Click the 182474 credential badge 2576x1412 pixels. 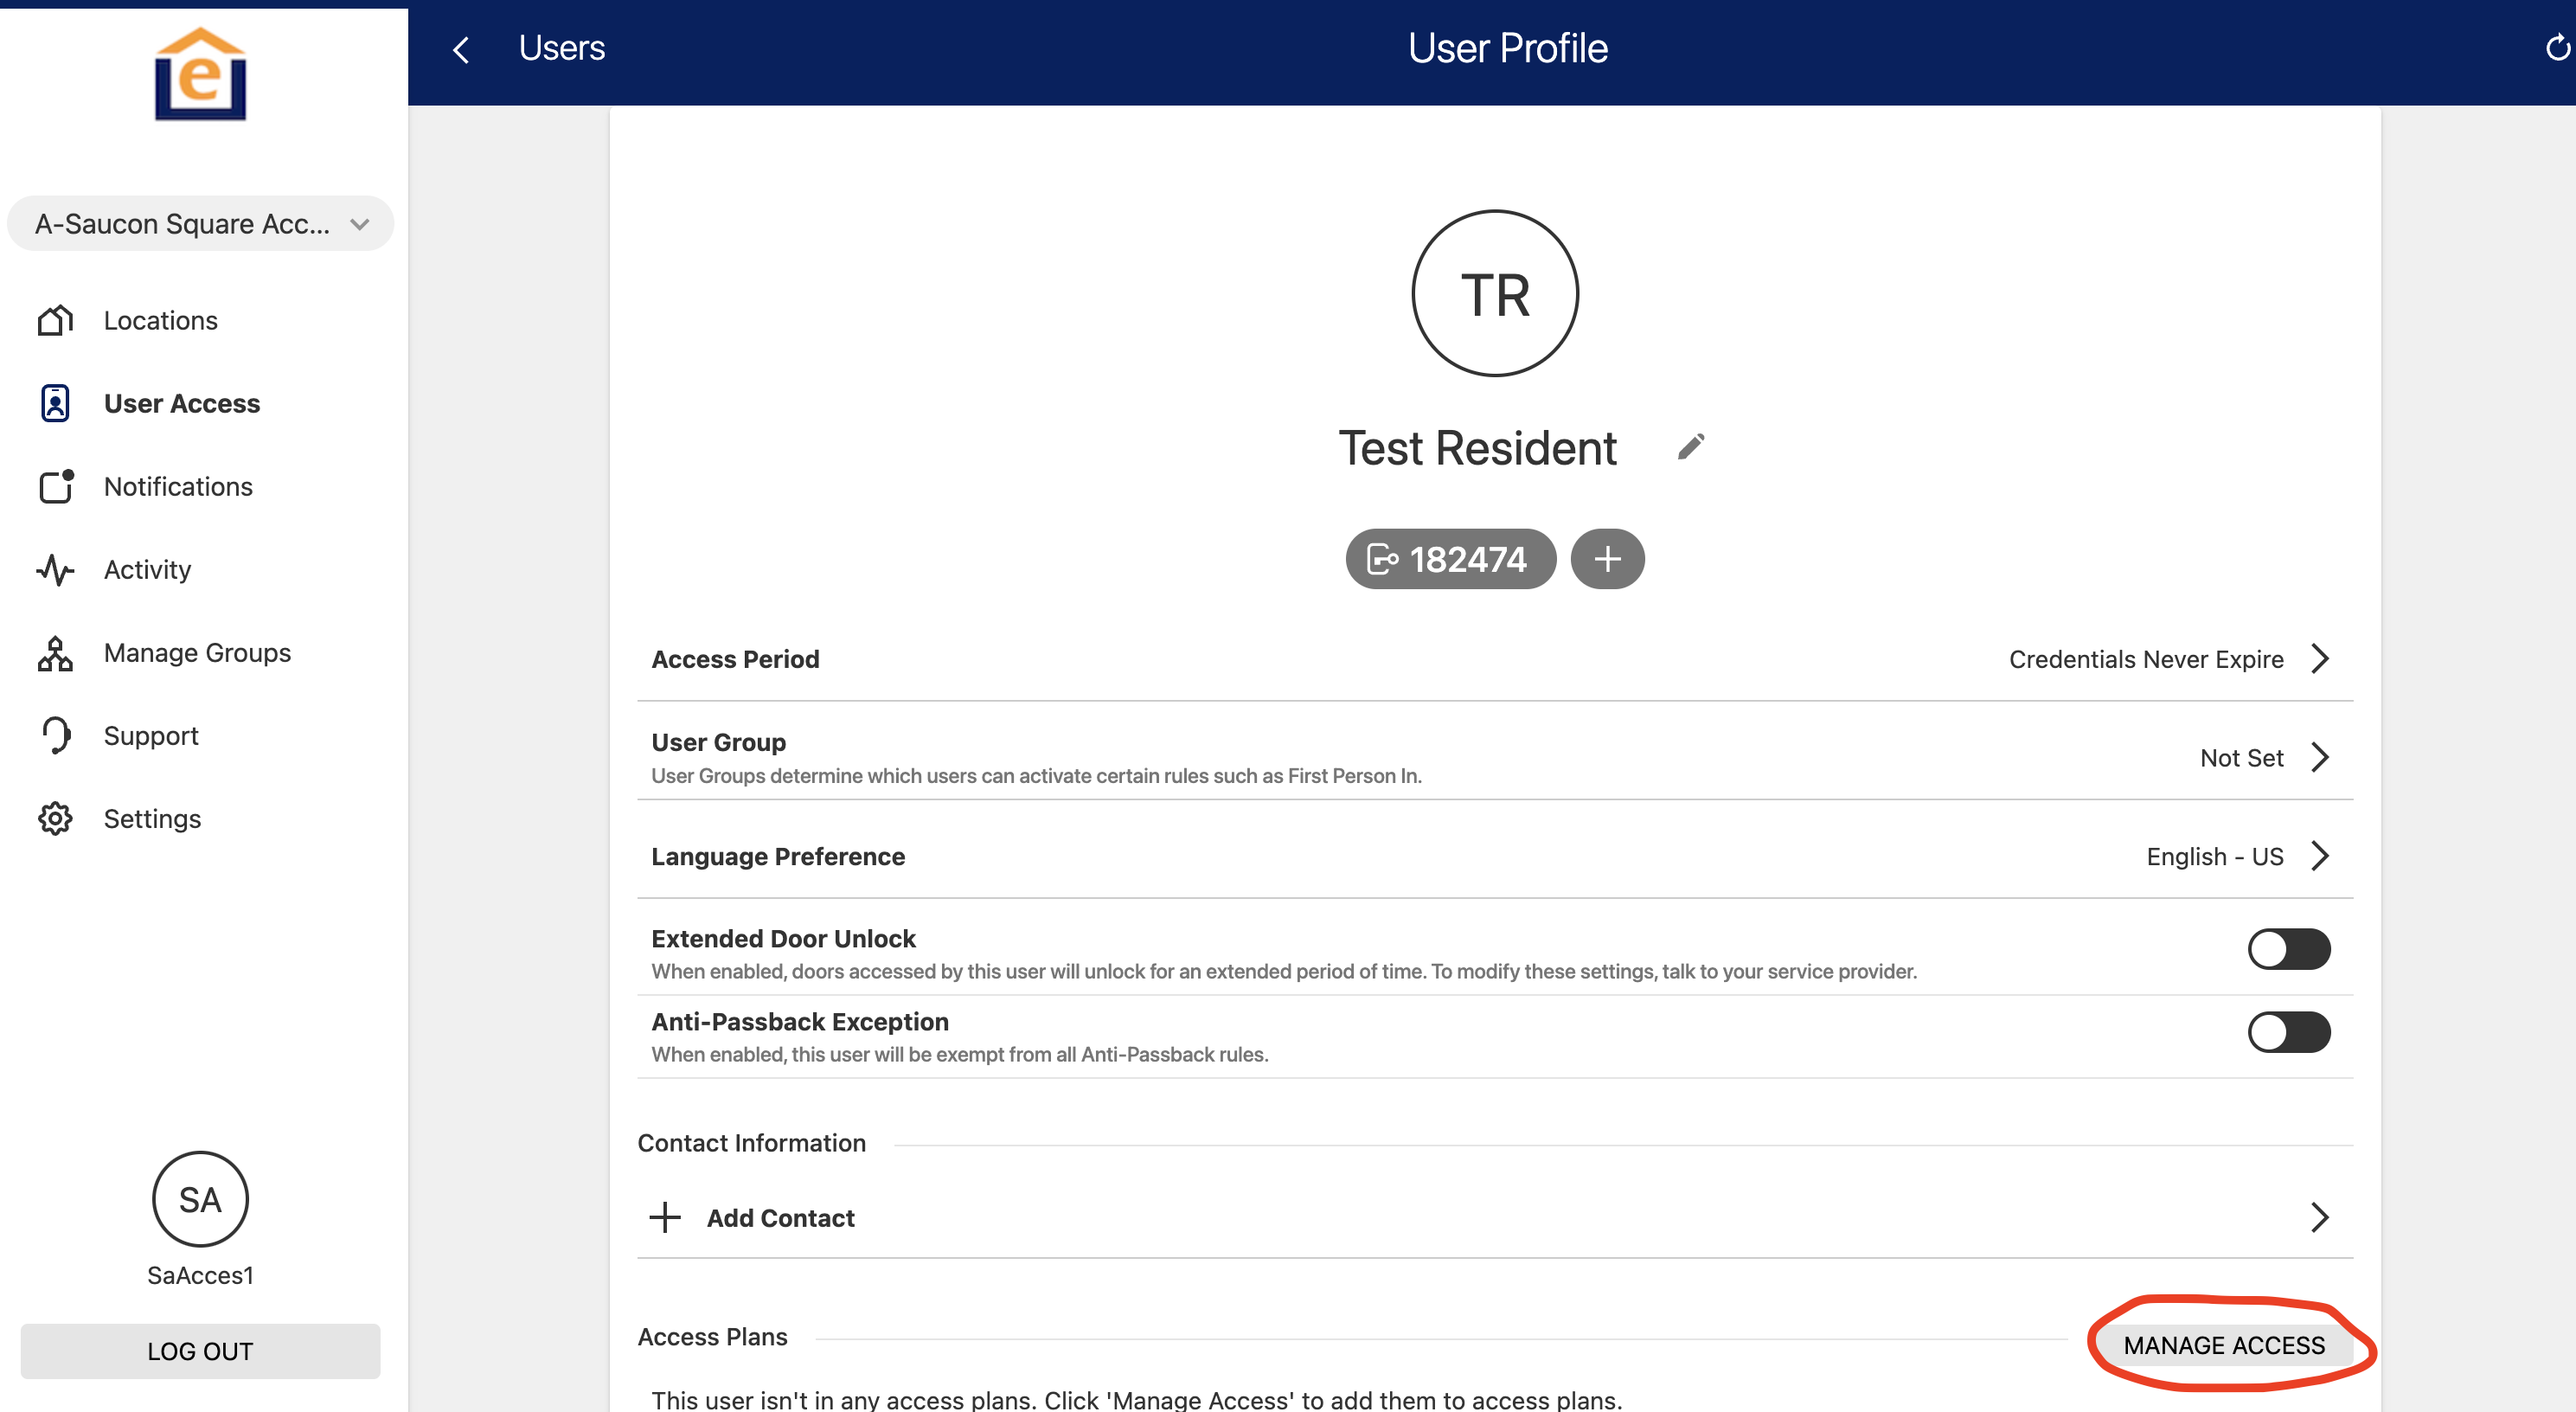(1449, 559)
